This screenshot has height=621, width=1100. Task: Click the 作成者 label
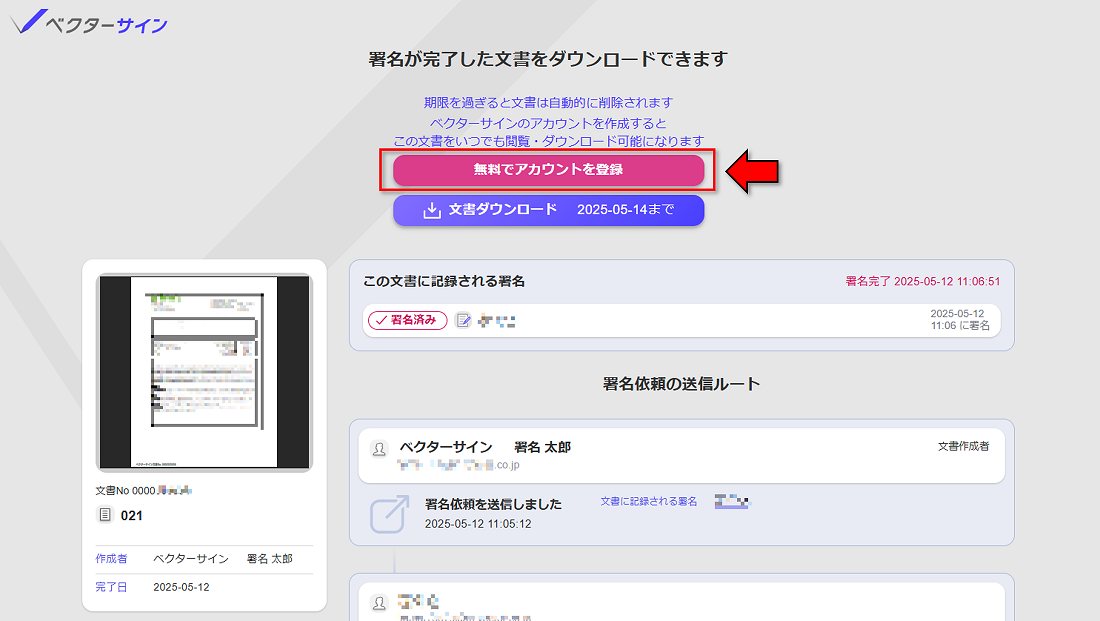click(112, 559)
